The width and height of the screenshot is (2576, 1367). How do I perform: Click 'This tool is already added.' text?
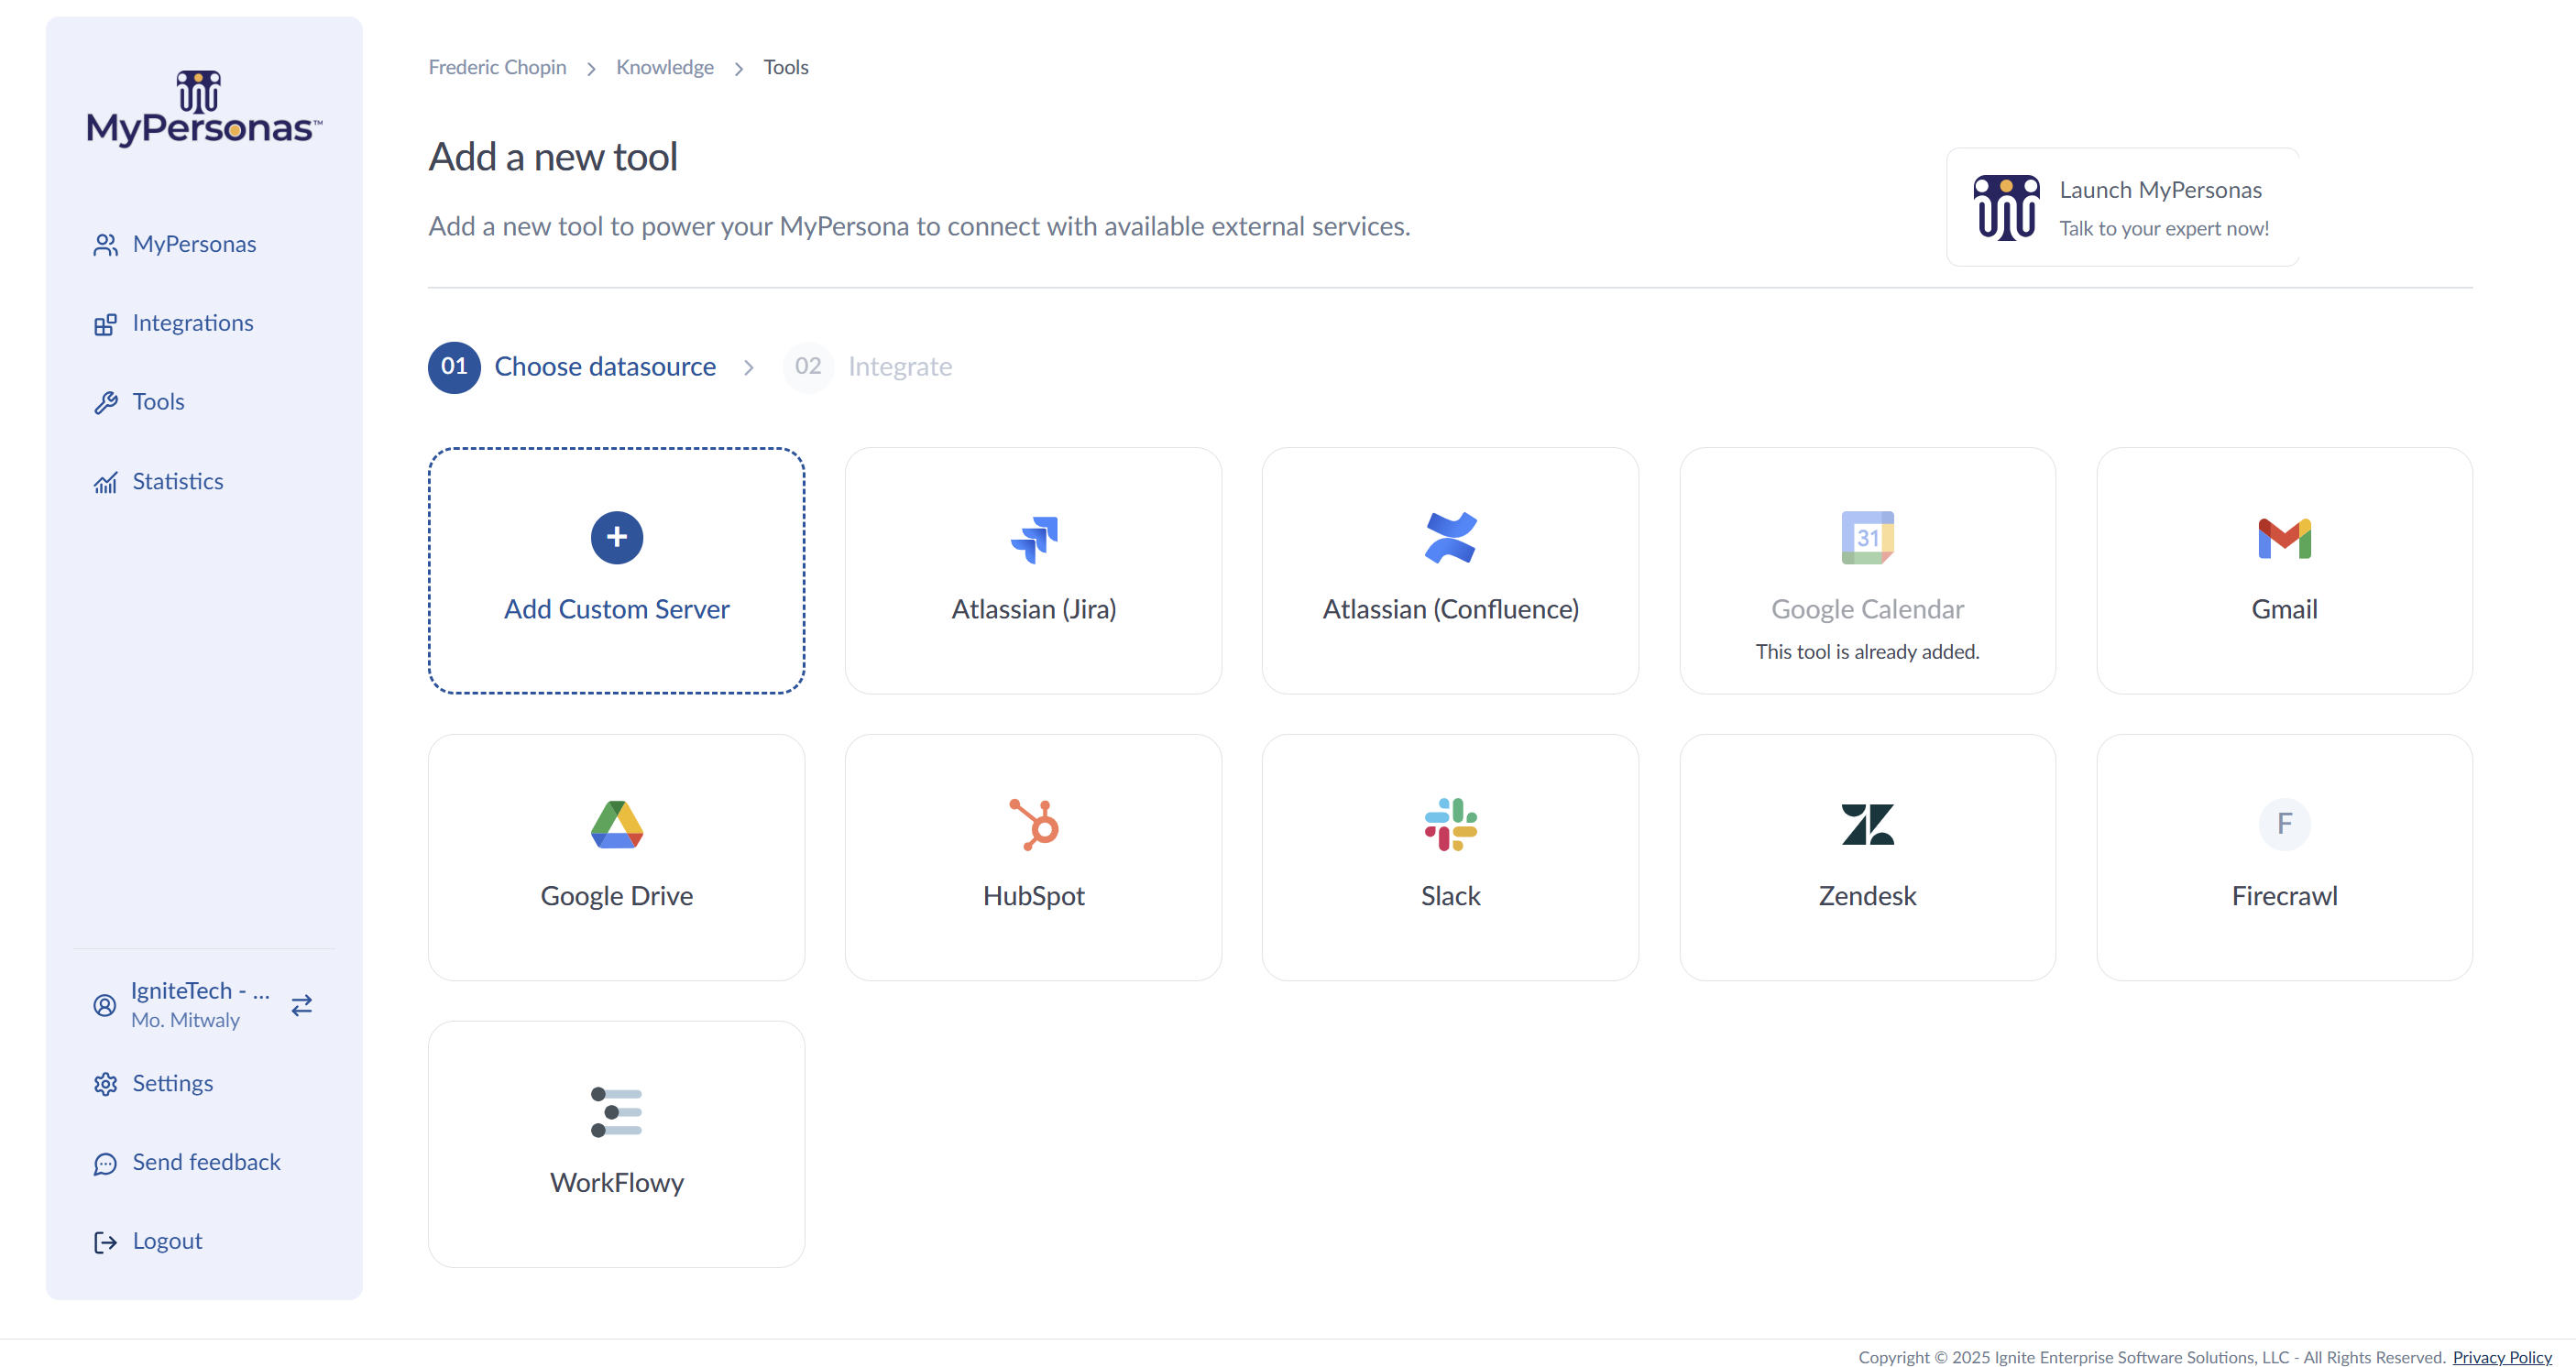pyautogui.click(x=1867, y=652)
